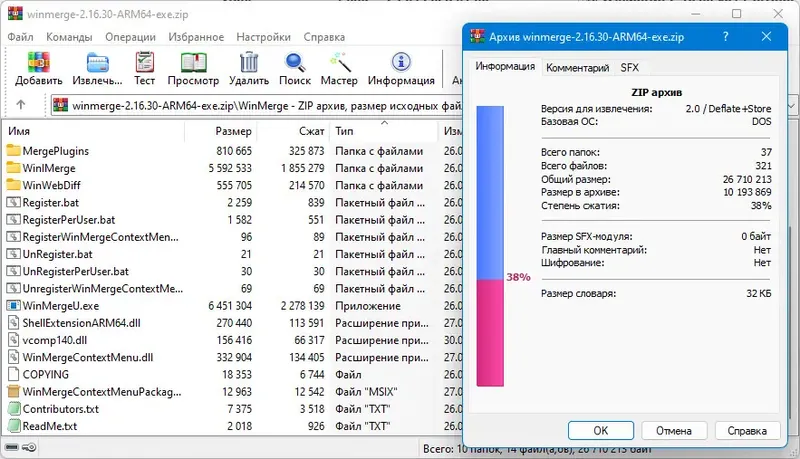Select the WinWebDiff folder icon
The image size is (800, 459).
coord(13,185)
